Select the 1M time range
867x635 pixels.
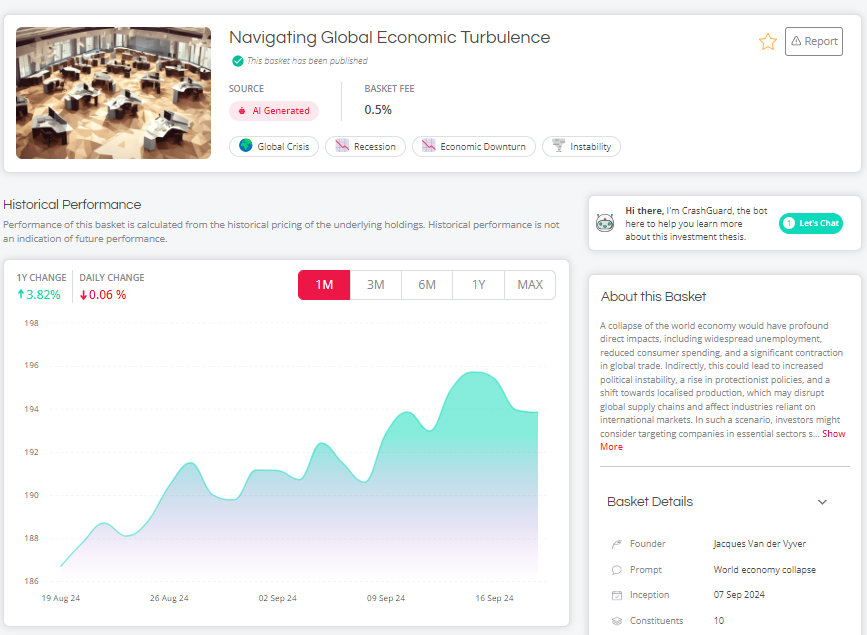[x=324, y=285]
